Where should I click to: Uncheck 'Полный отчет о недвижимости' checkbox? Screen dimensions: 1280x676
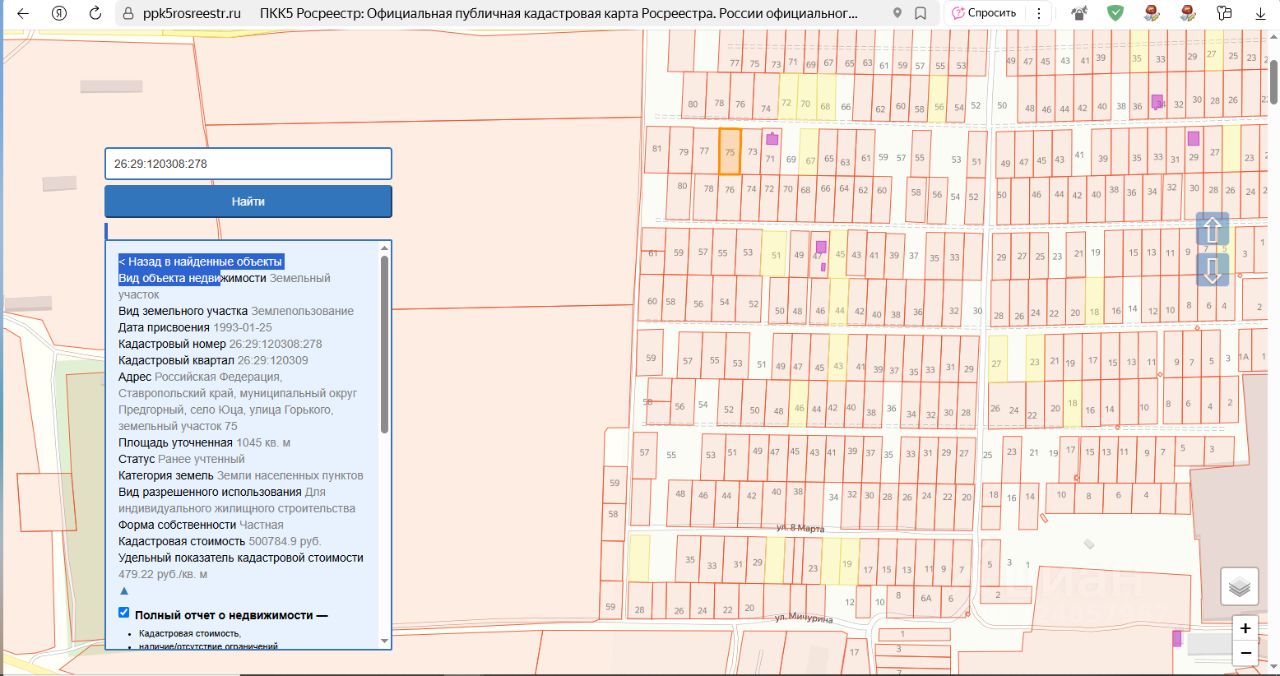click(x=124, y=613)
